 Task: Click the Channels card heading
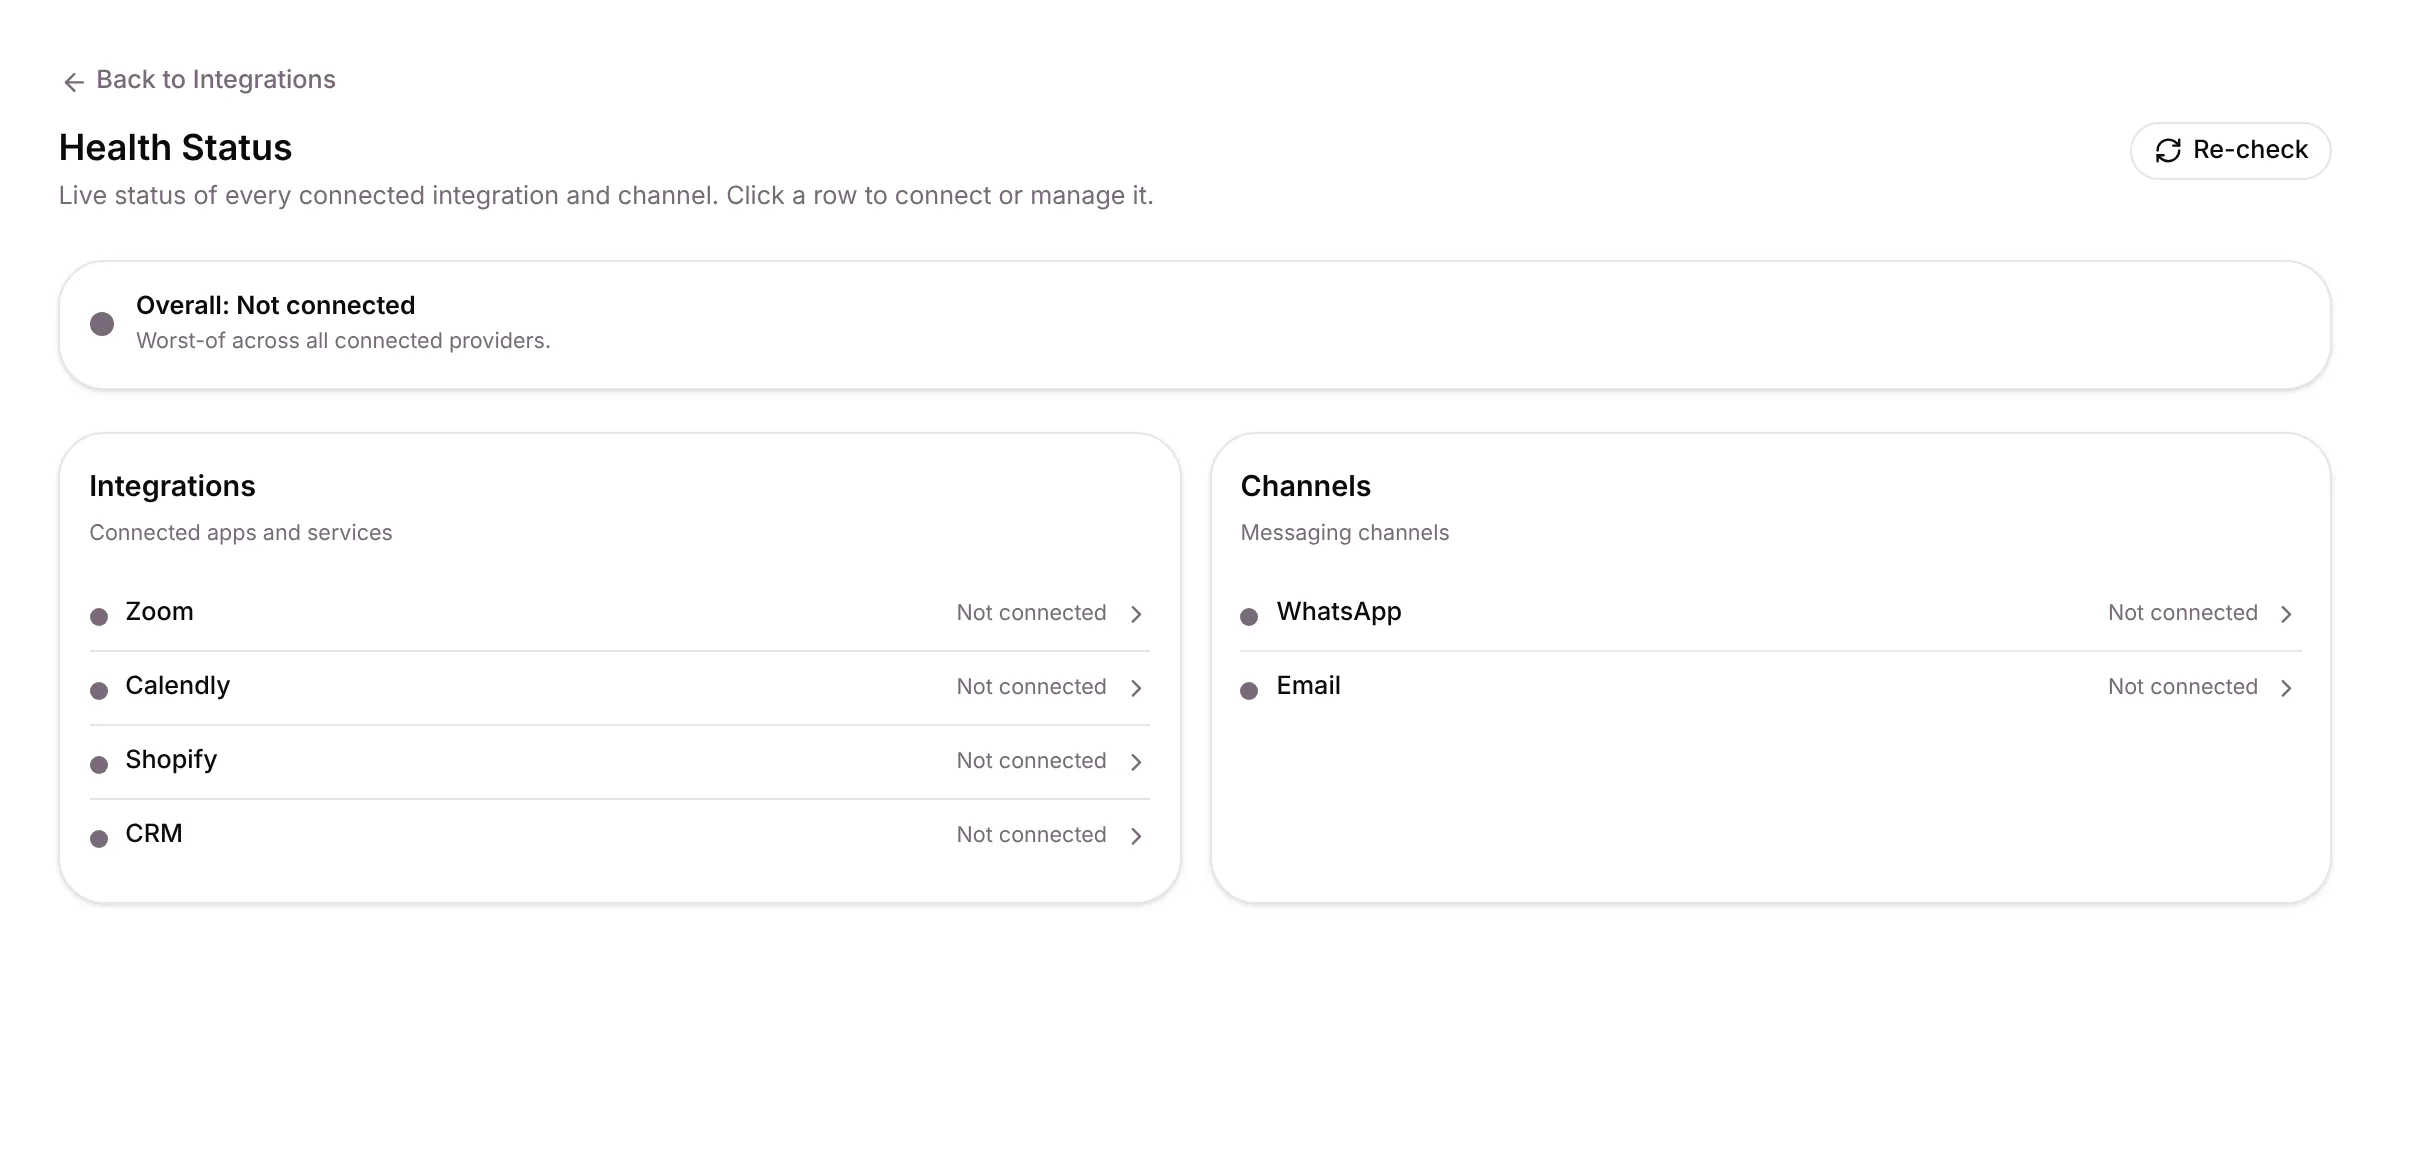pos(1305,487)
